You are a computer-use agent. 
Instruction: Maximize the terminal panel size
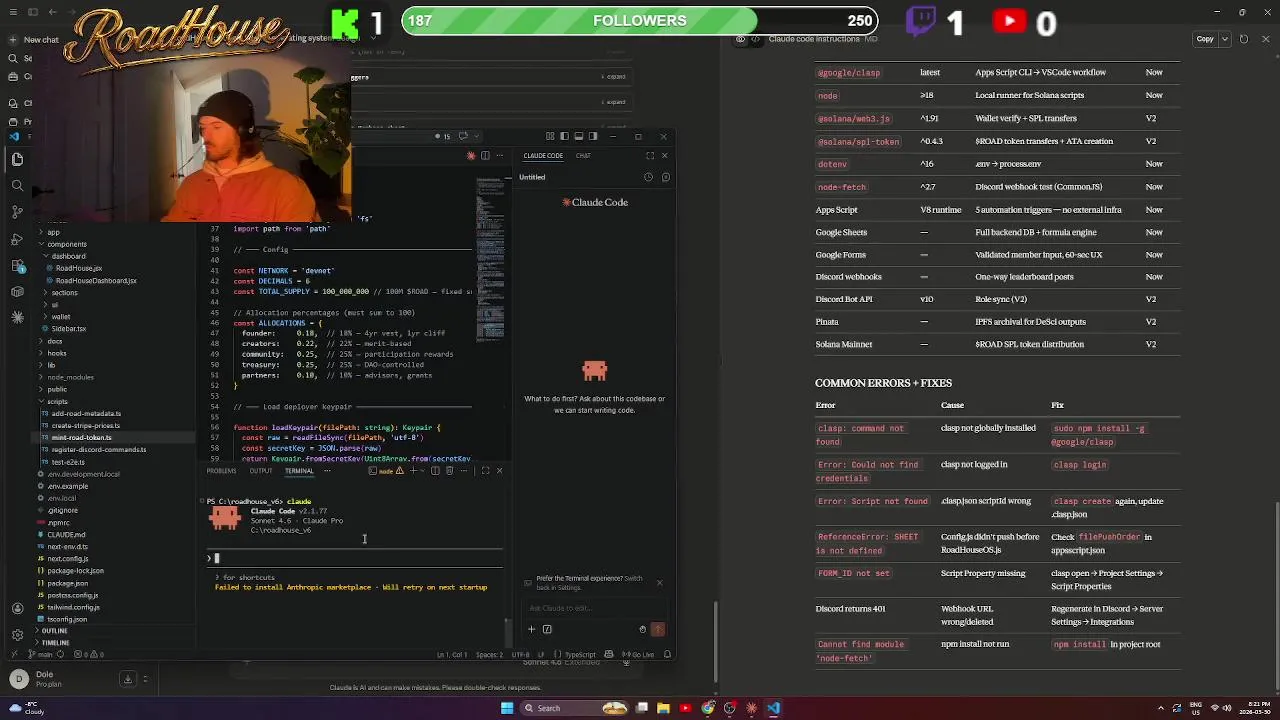485,471
